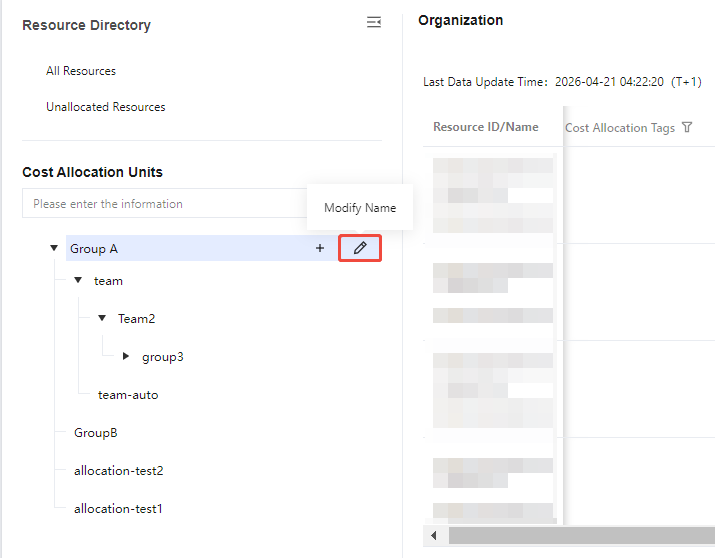
Task: Click the pencil Modify Name icon
Action: [x=360, y=248]
